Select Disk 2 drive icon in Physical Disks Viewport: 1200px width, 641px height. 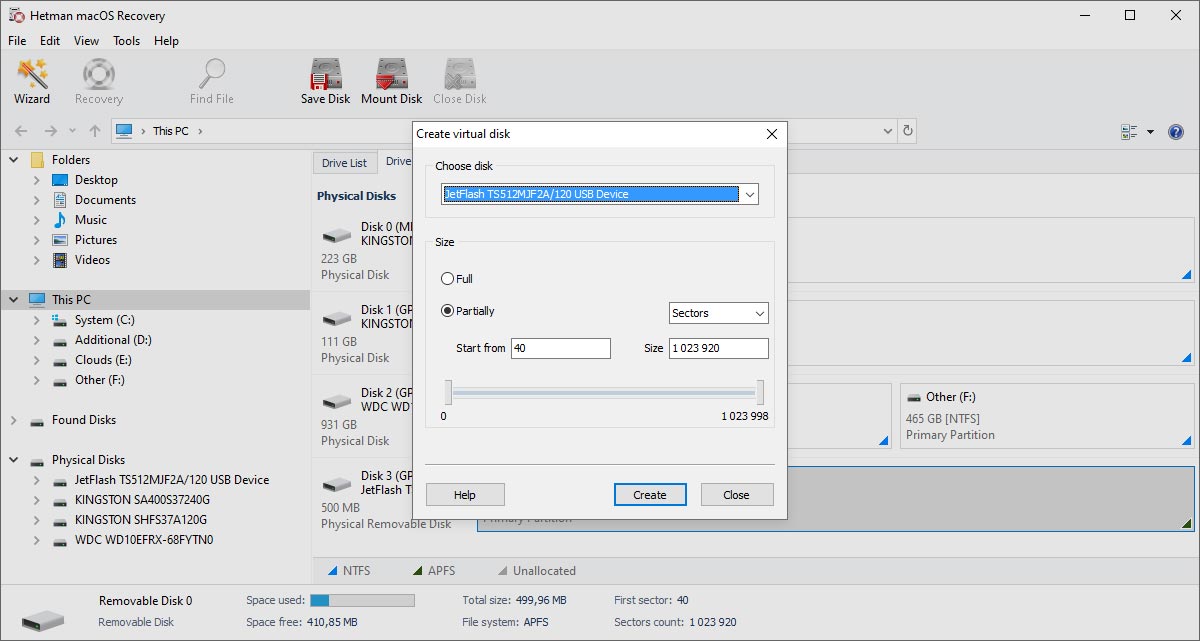pos(337,402)
